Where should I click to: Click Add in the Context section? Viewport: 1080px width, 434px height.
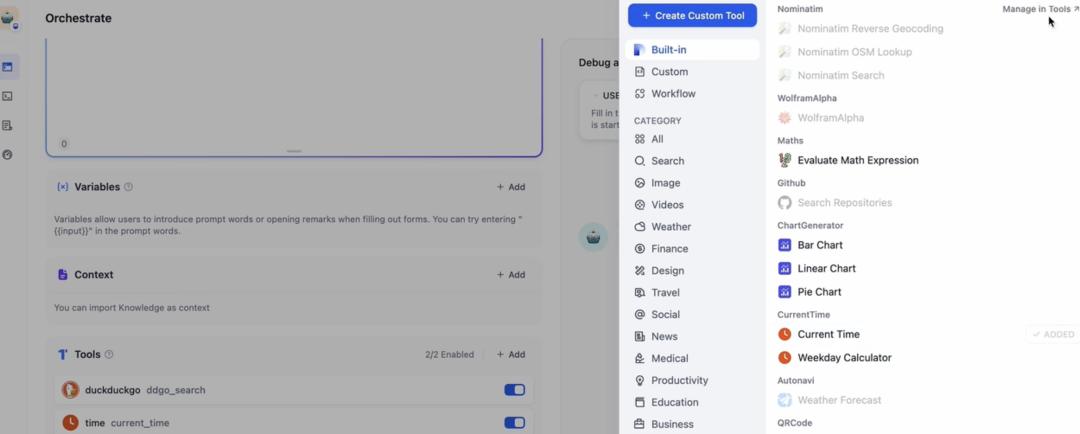(x=511, y=275)
